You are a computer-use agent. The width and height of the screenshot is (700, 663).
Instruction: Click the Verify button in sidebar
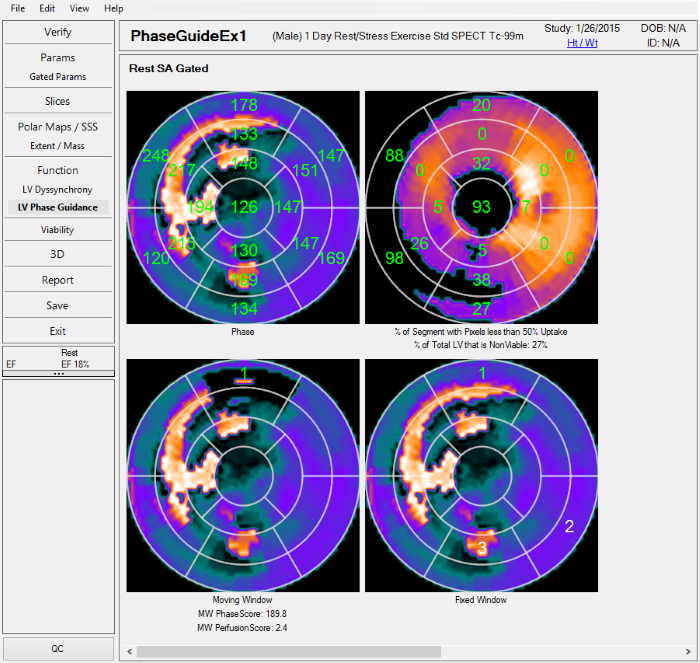58,33
